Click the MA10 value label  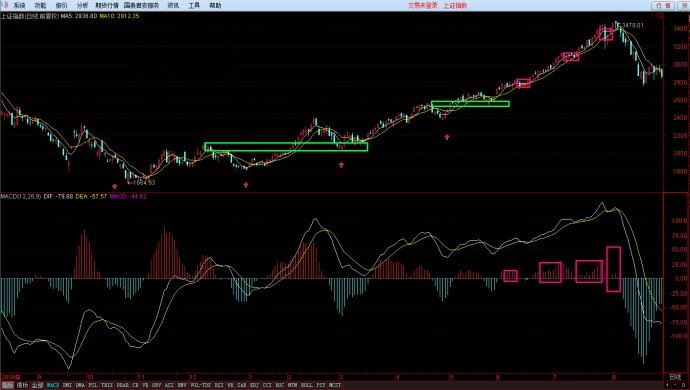[119, 16]
